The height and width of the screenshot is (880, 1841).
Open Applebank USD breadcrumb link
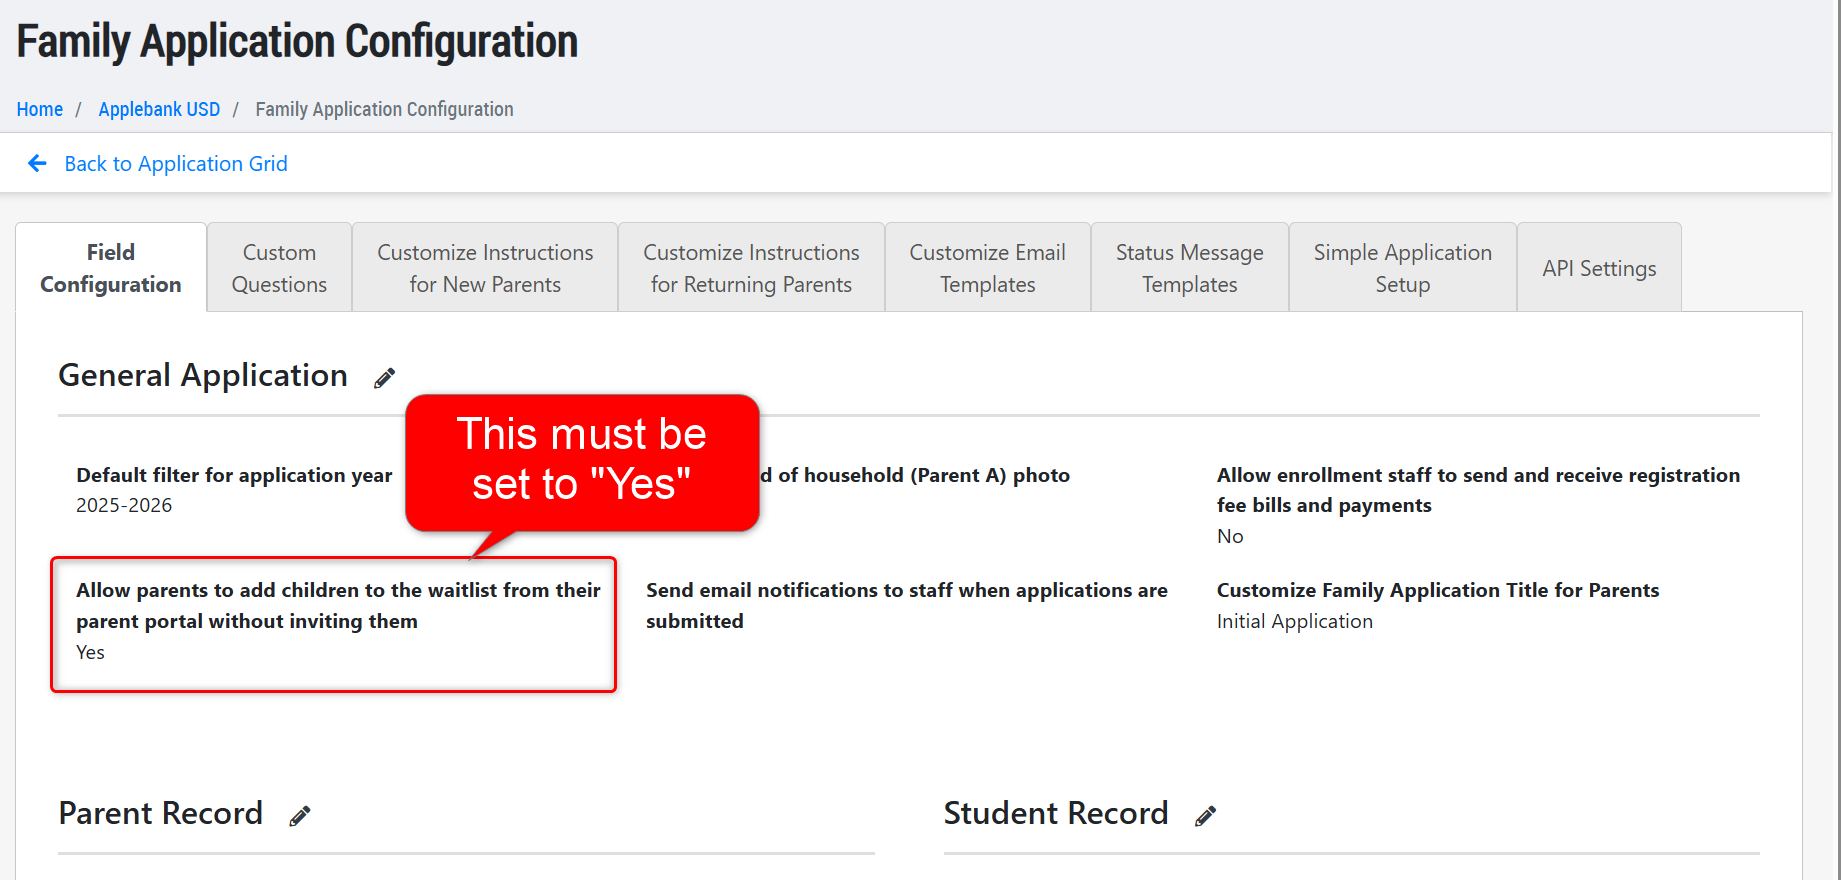(159, 109)
